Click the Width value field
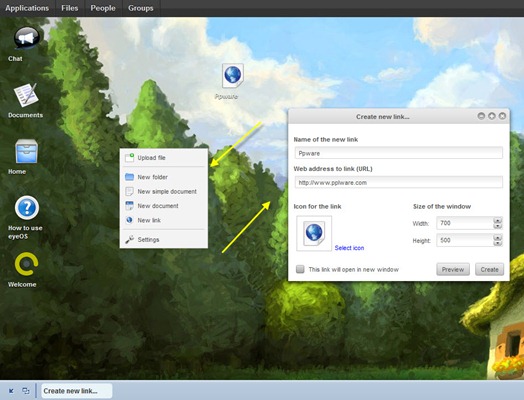The image size is (524, 400). pos(465,223)
